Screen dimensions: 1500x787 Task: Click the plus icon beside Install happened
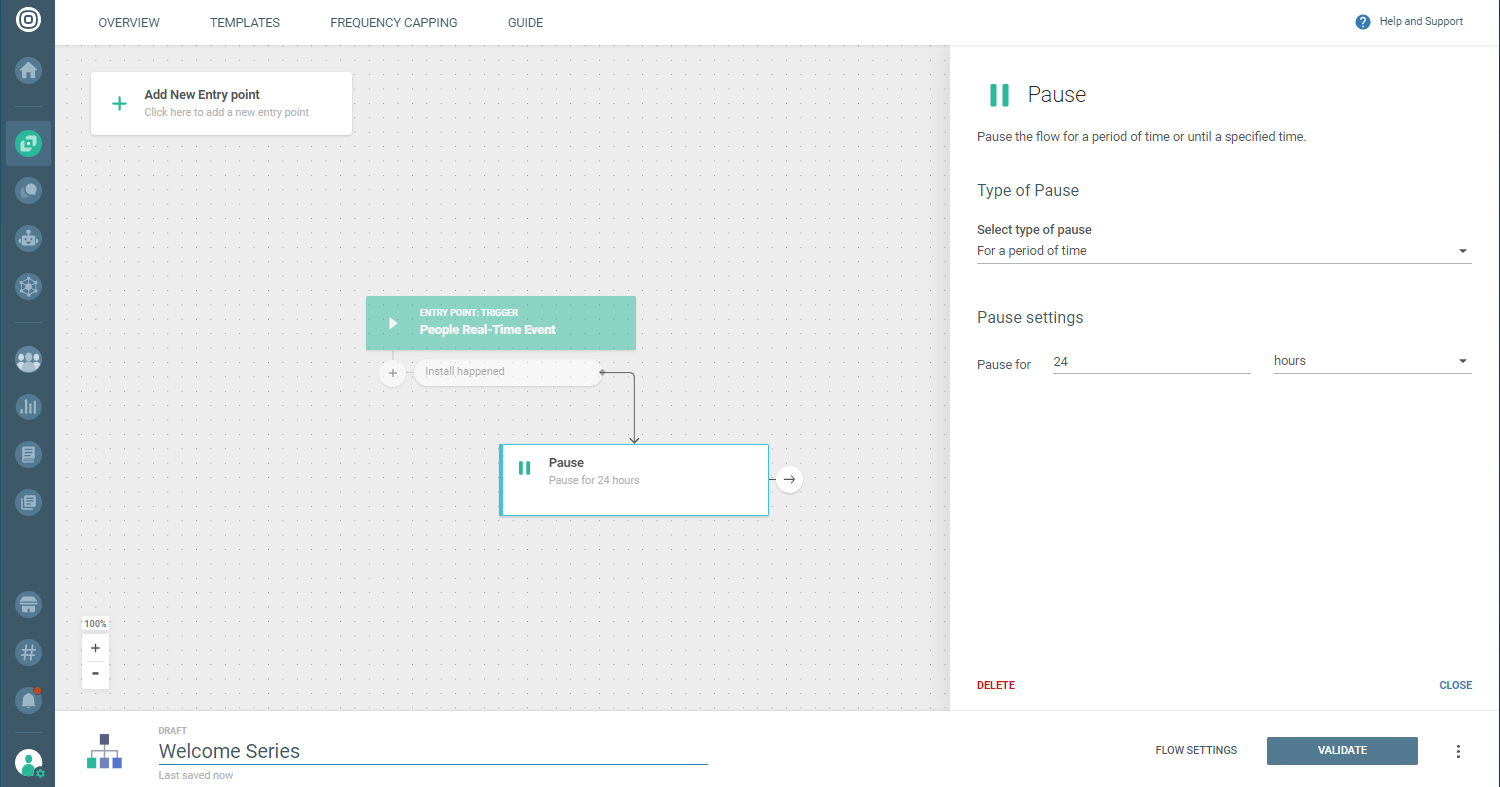pos(393,373)
